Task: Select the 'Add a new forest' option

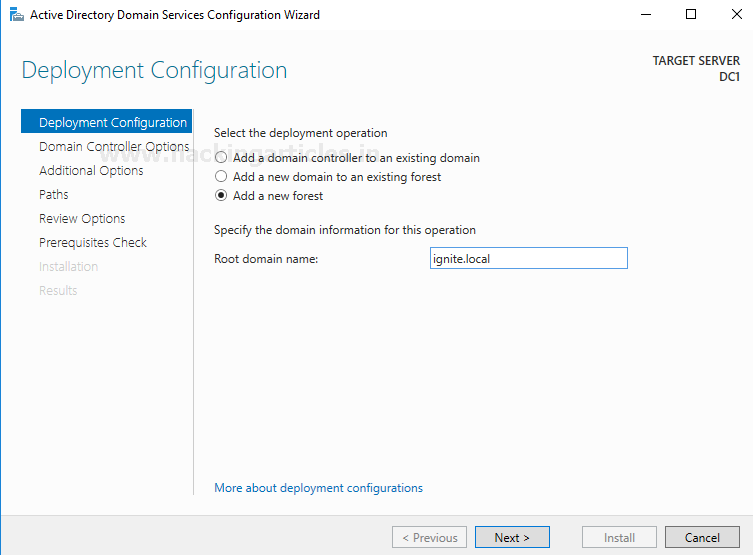Action: pos(221,196)
